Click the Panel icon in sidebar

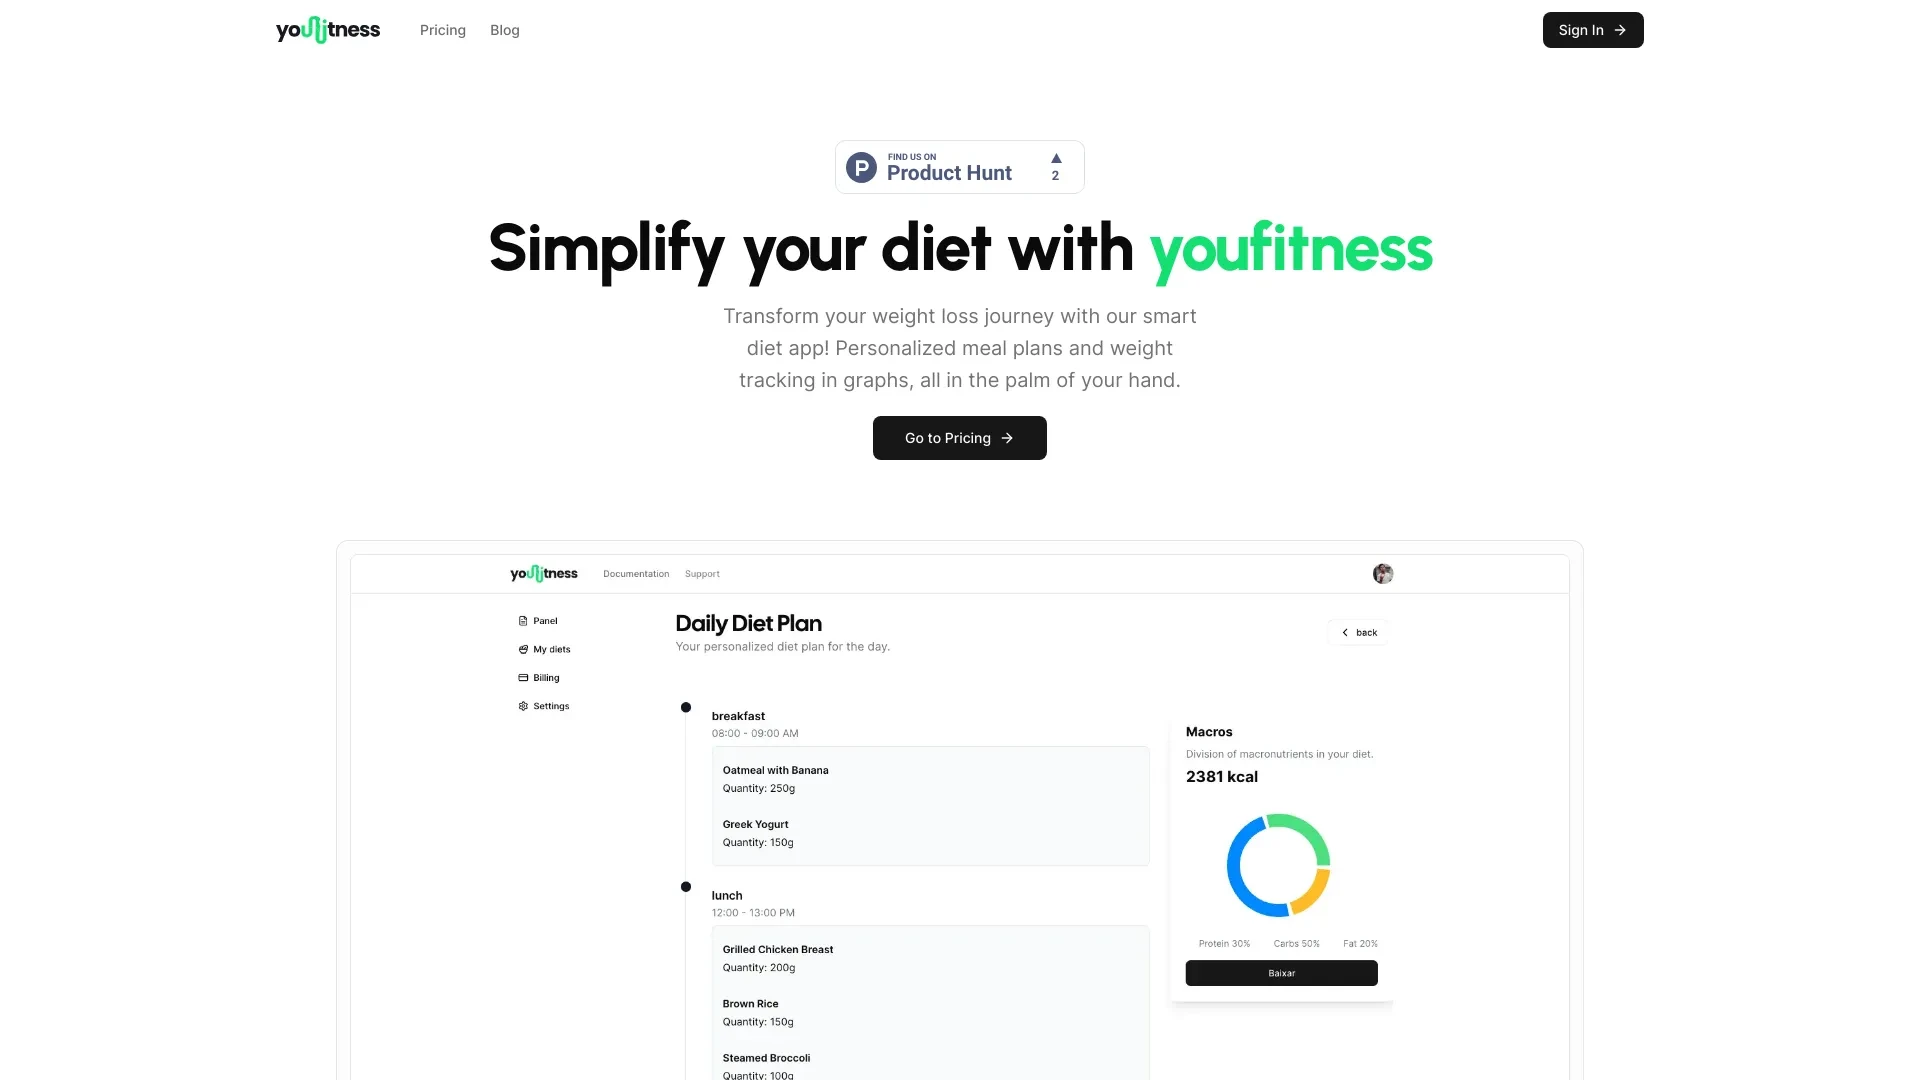tap(522, 620)
